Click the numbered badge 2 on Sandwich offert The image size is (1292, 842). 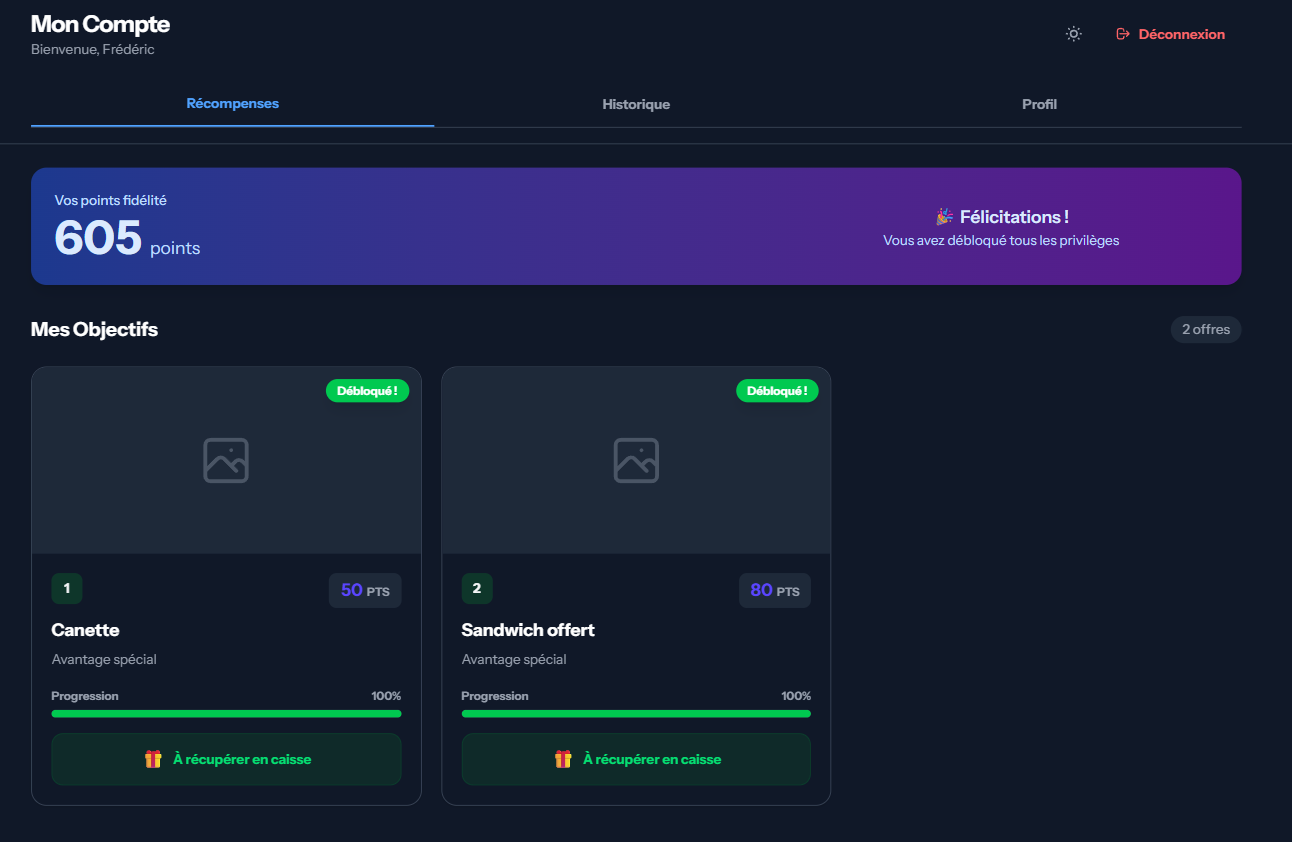click(x=477, y=589)
